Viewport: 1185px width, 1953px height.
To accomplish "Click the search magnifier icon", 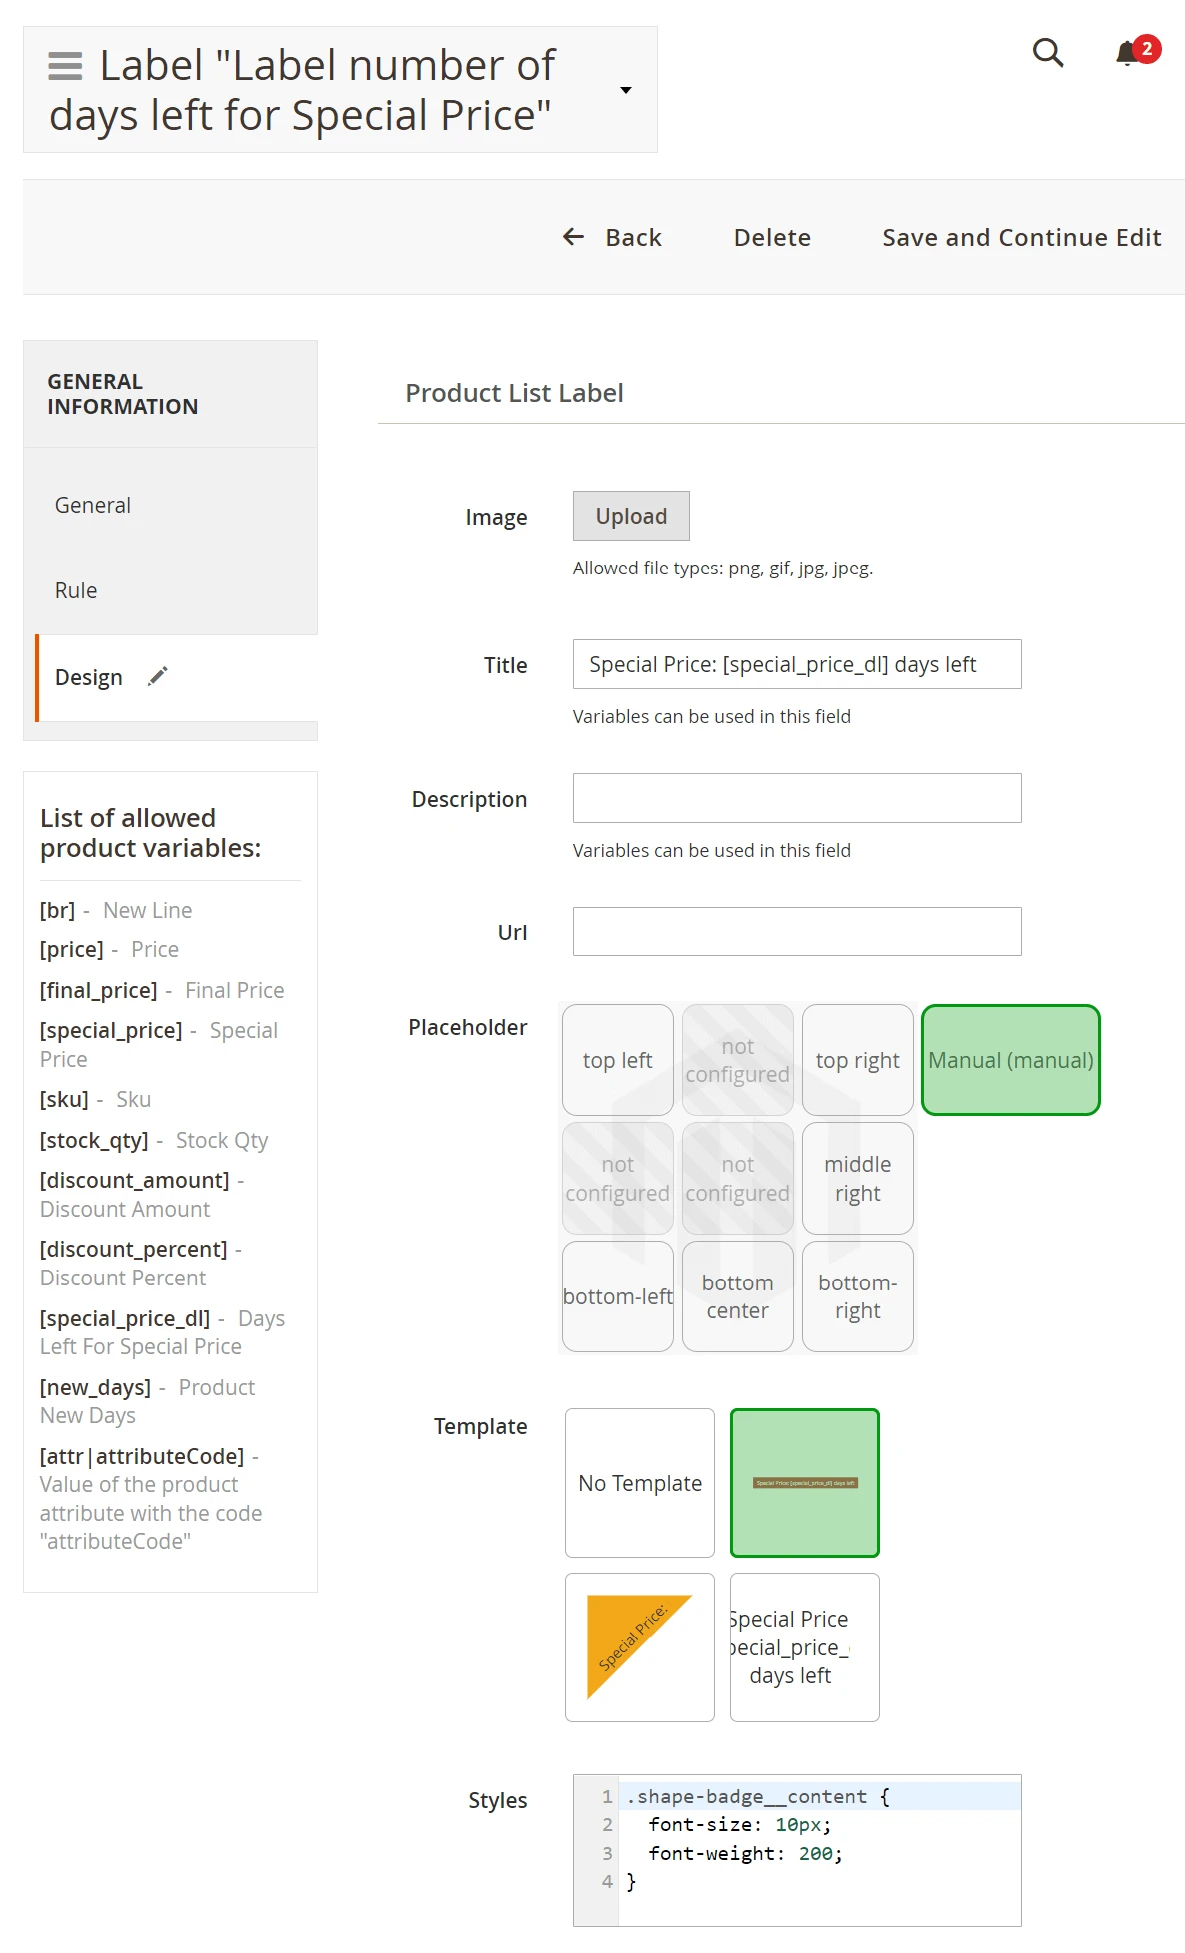I will (x=1047, y=52).
